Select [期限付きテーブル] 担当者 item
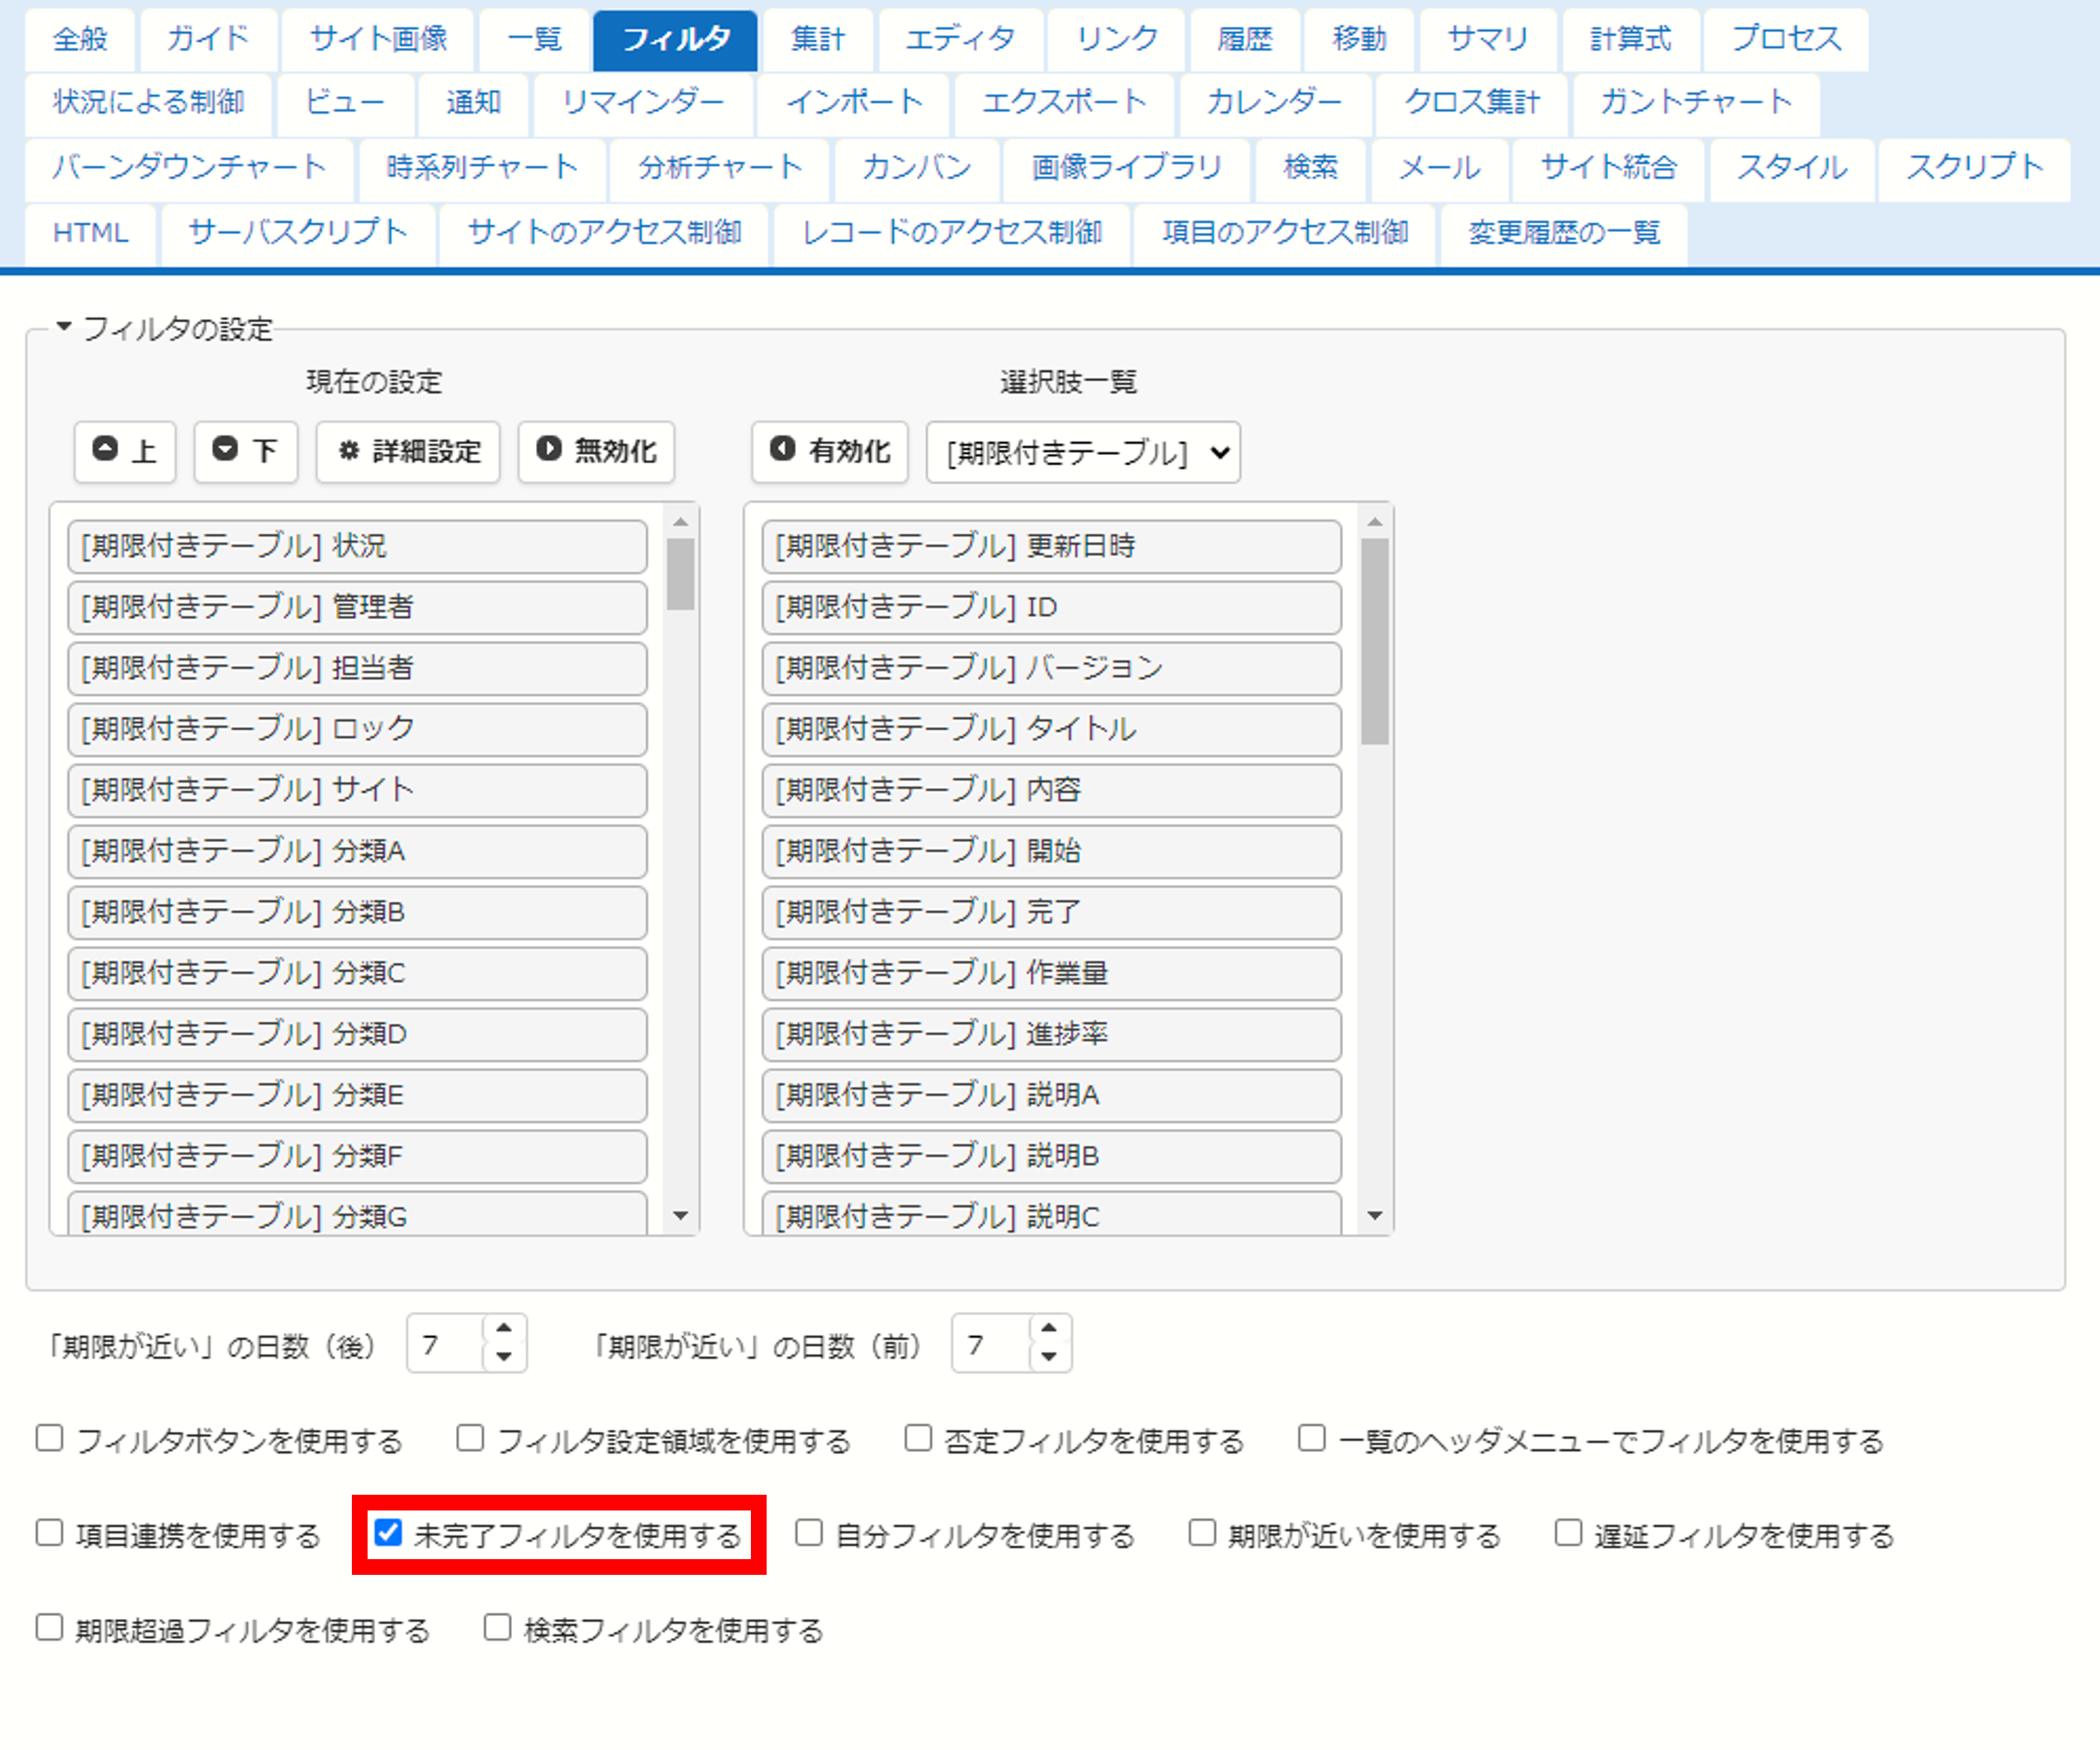 click(357, 668)
